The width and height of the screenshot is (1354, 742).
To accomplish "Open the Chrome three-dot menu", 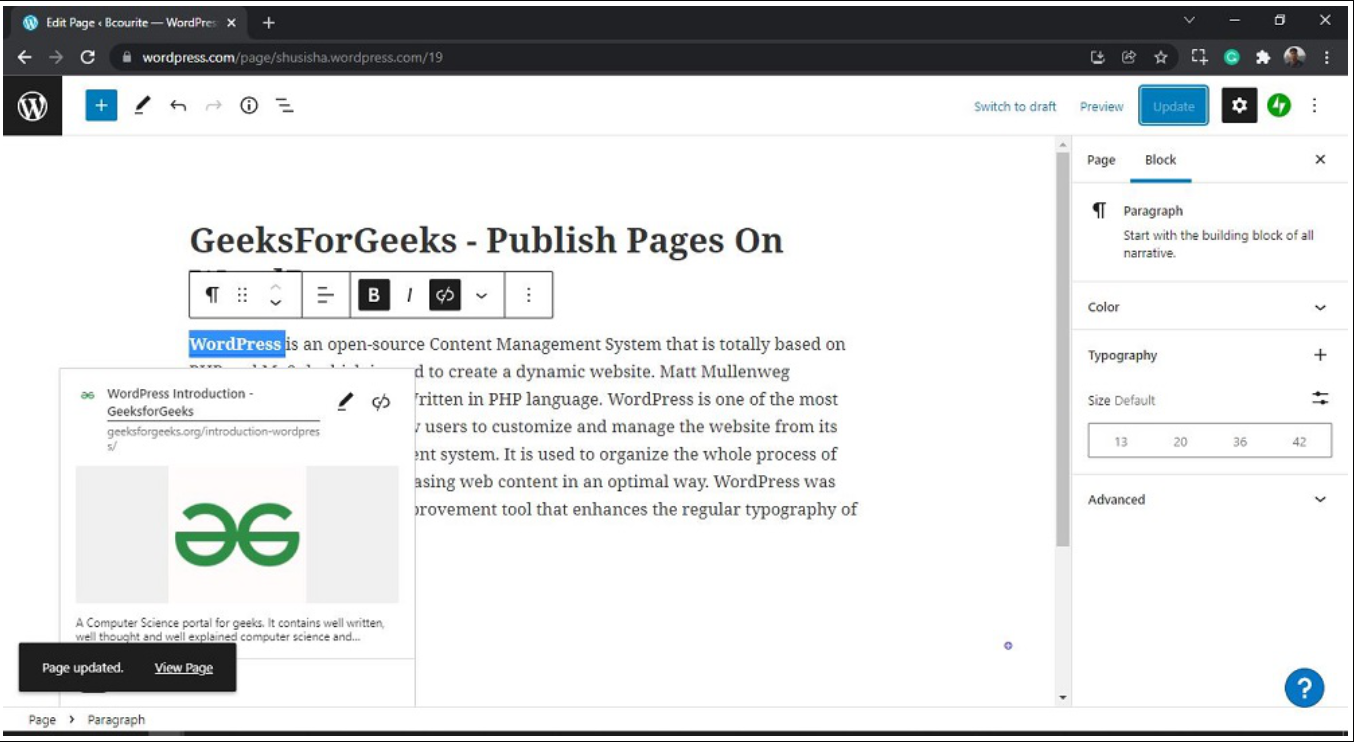I will [1327, 57].
